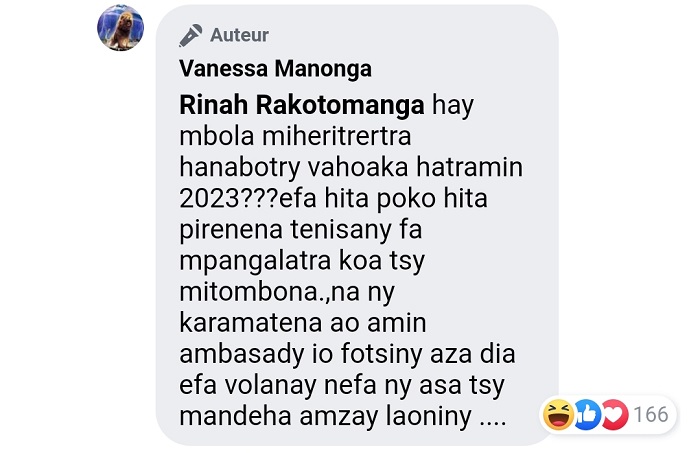Click the blue thumbs-up Like reaction icon
This screenshot has width=700, height=453.
coord(587,415)
